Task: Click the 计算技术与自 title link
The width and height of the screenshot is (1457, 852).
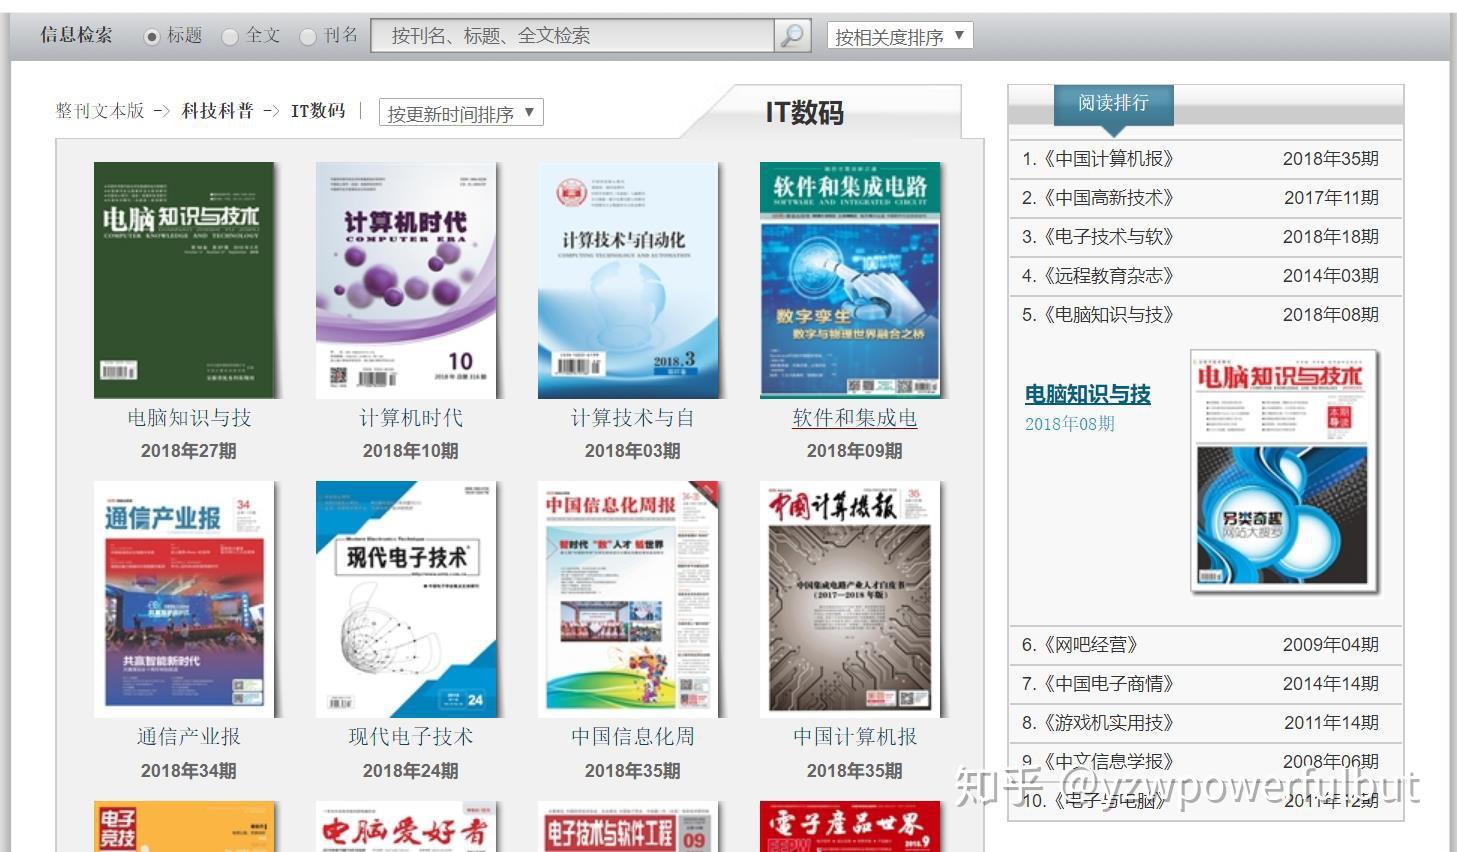Action: tap(633, 418)
